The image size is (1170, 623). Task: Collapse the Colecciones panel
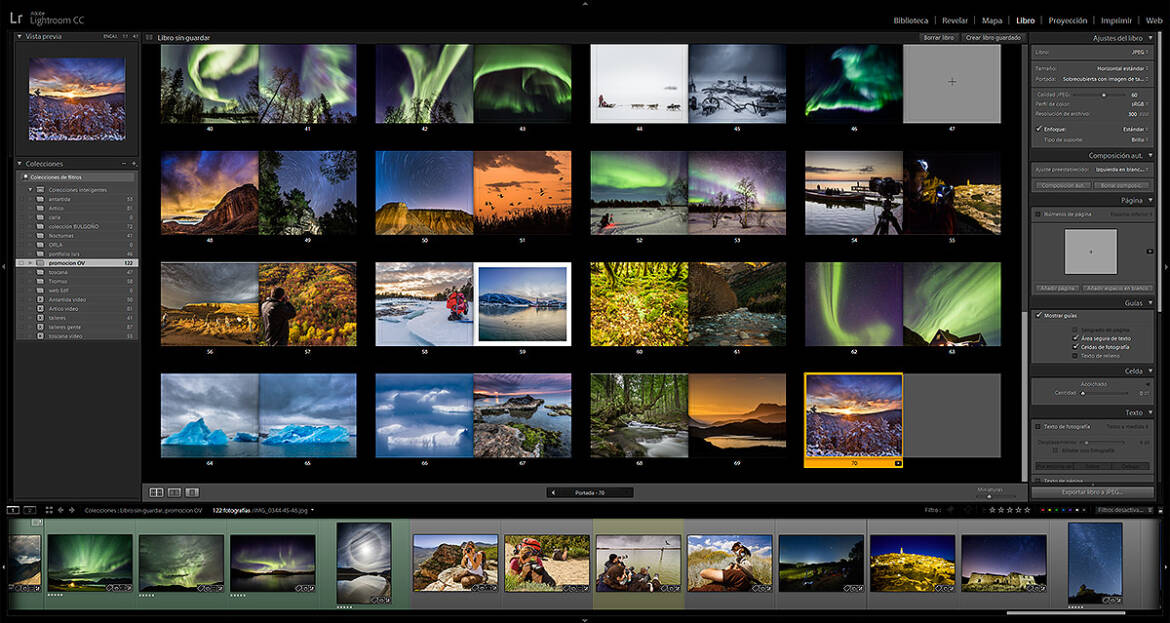click(20, 163)
